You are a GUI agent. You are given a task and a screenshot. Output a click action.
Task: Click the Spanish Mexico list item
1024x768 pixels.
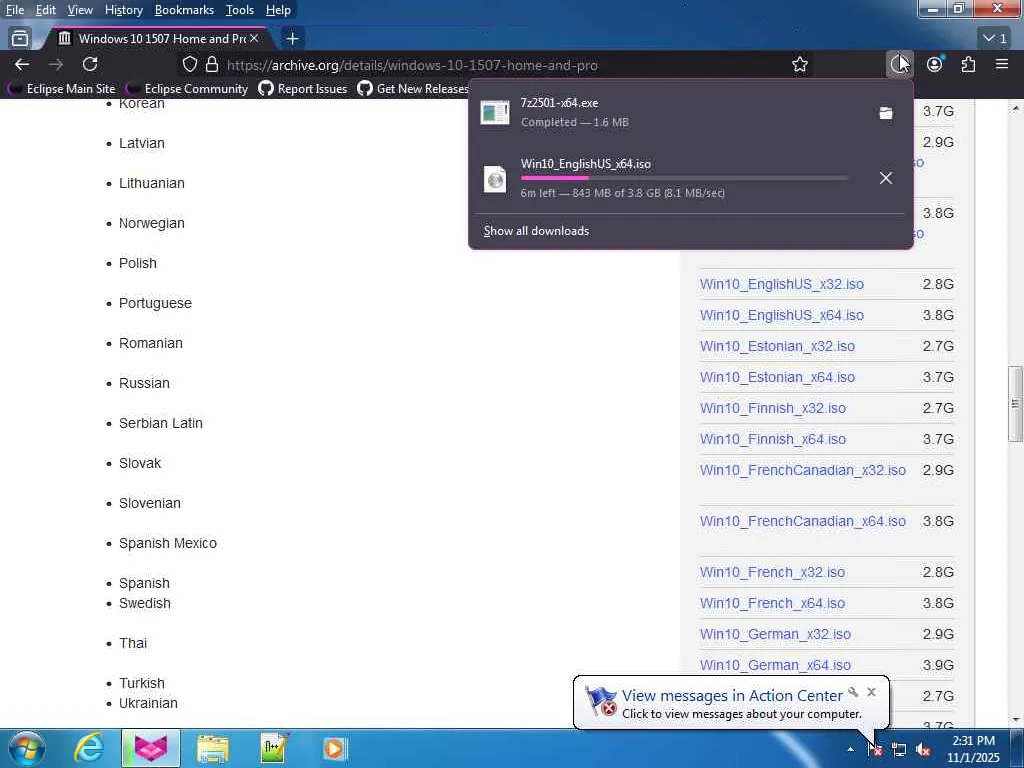168,543
